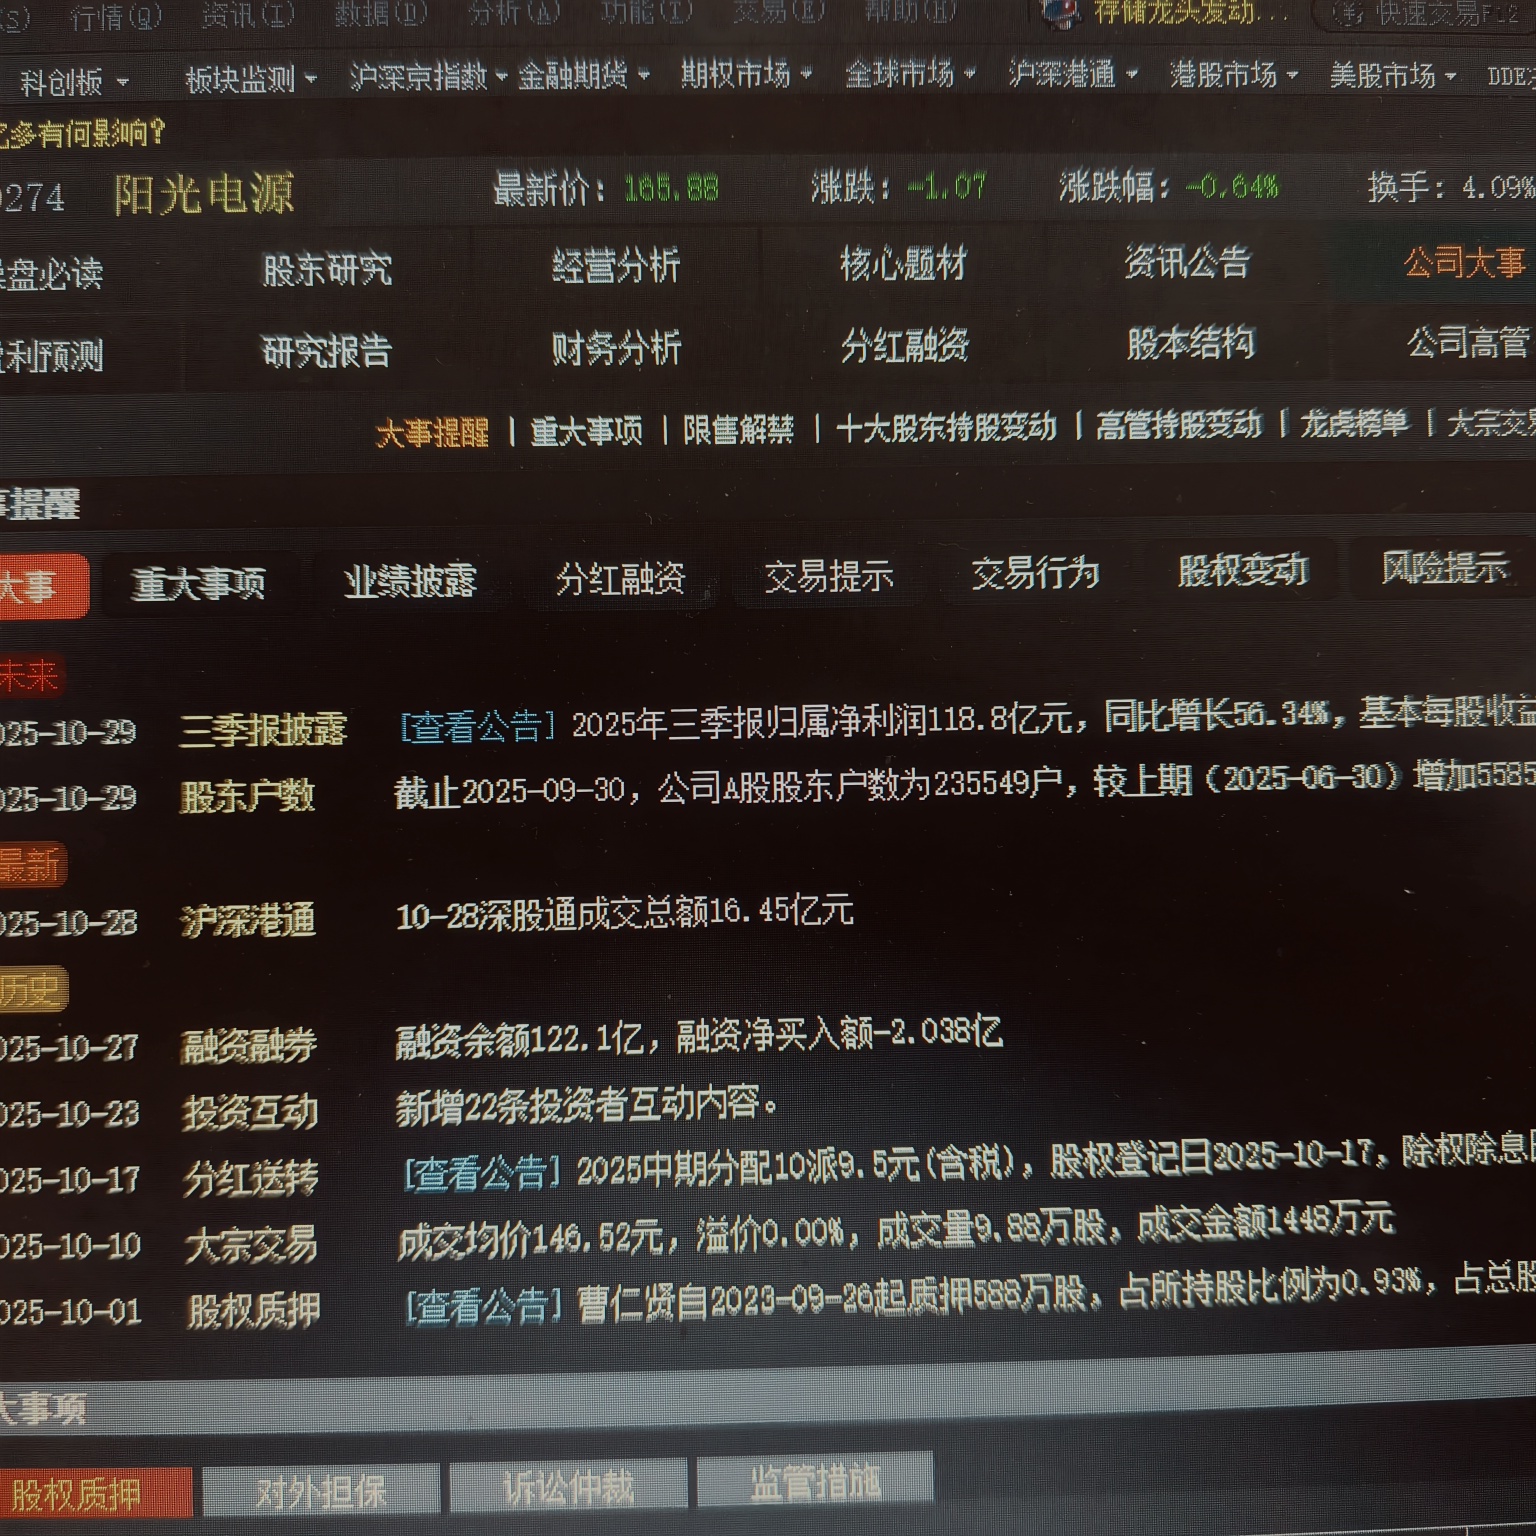Go to 股本结构 section
The image size is (1536, 1536).
pos(1190,344)
